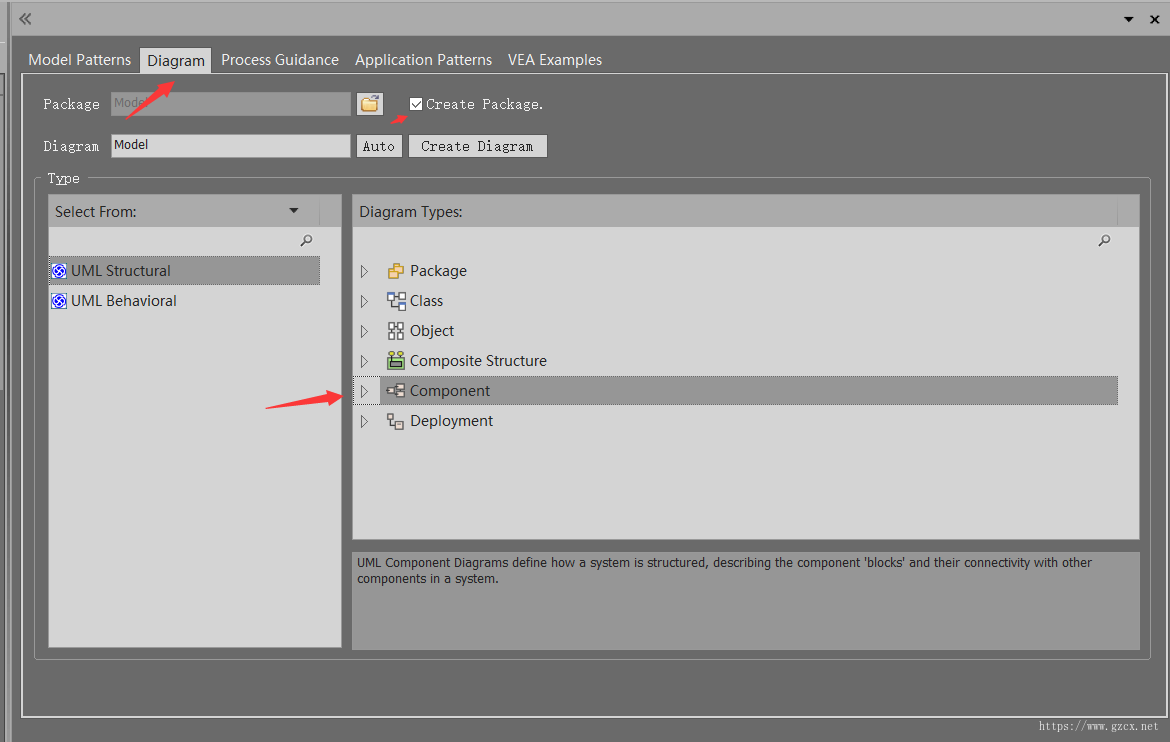1170x742 pixels.
Task: Collapse panel using double chevron icon
Action: point(25,19)
